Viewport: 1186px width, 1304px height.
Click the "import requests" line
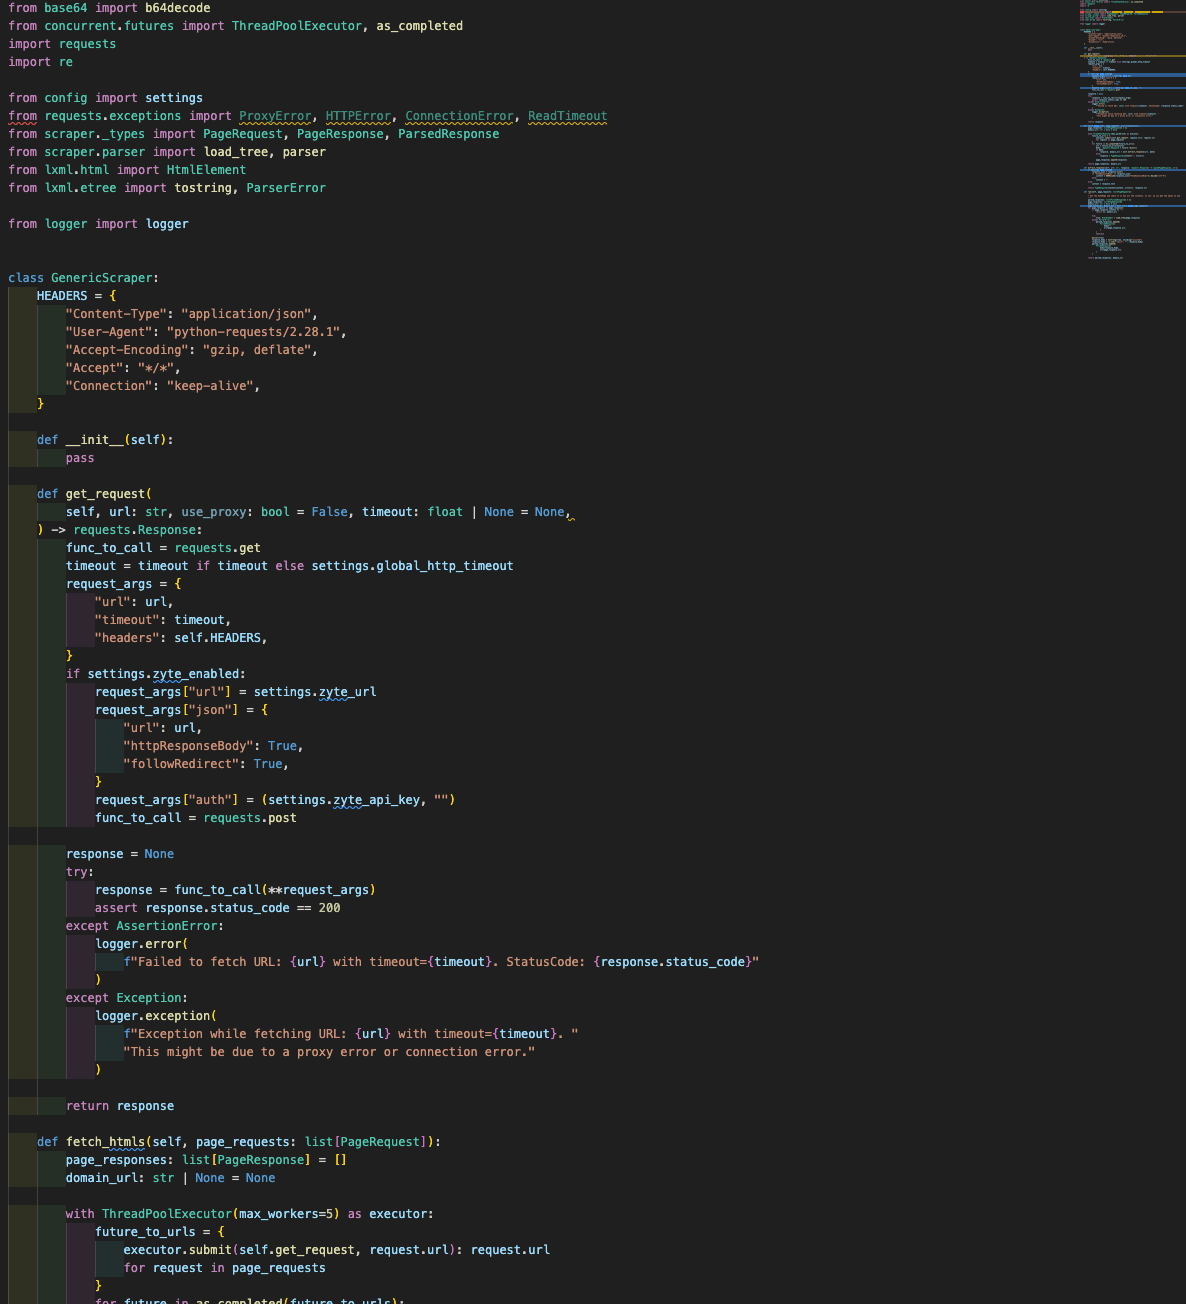tap(62, 44)
